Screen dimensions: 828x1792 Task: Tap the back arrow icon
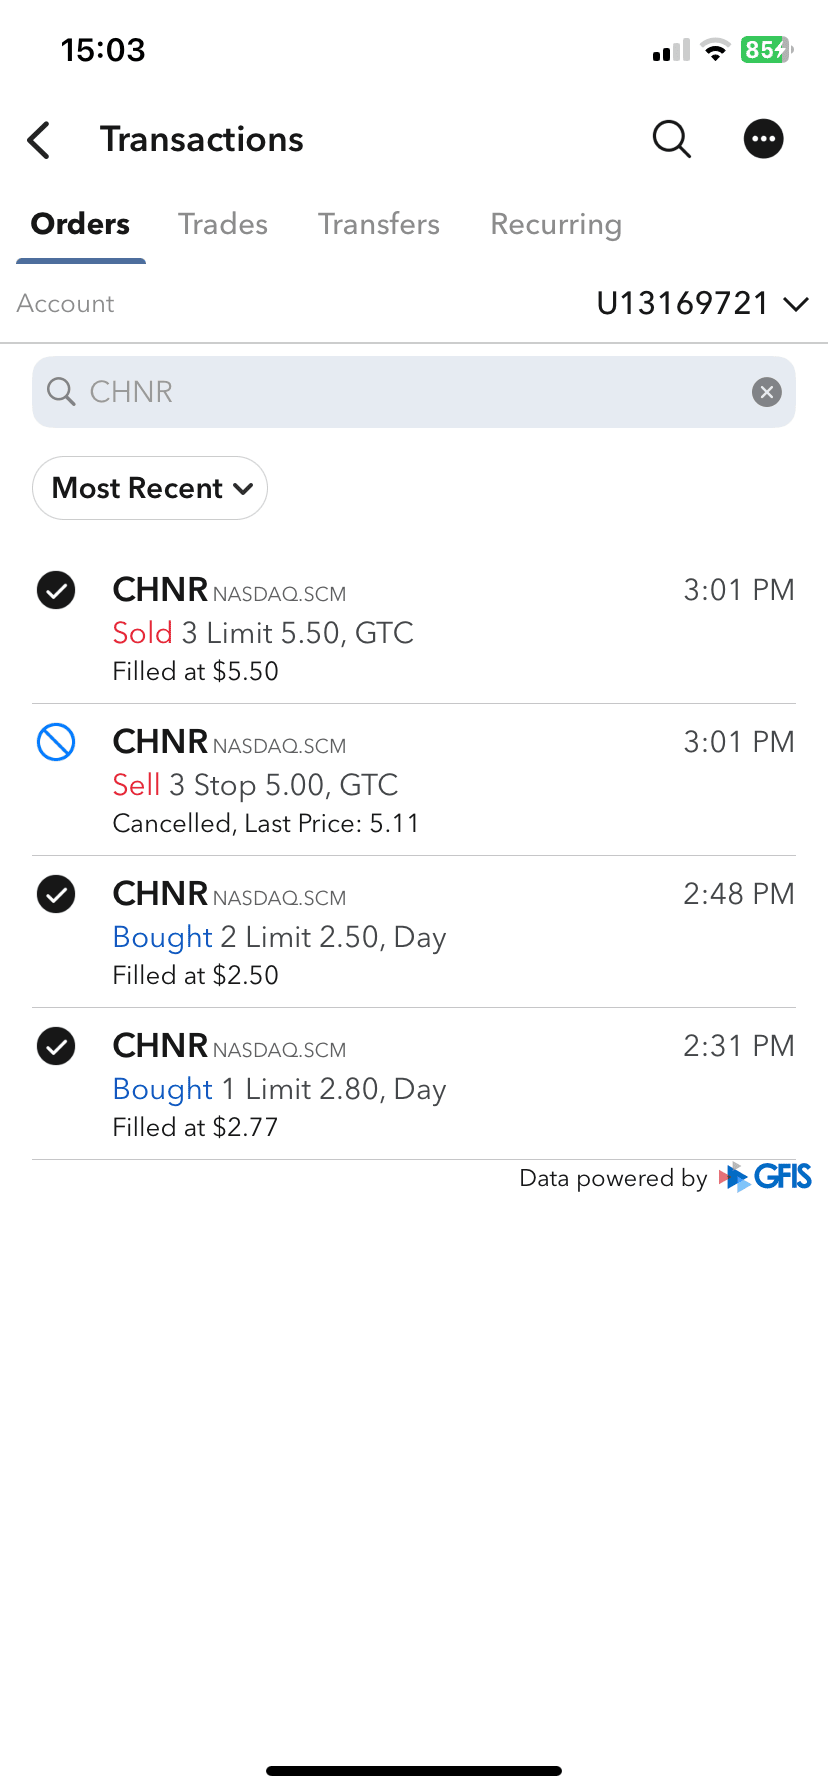point(39,140)
